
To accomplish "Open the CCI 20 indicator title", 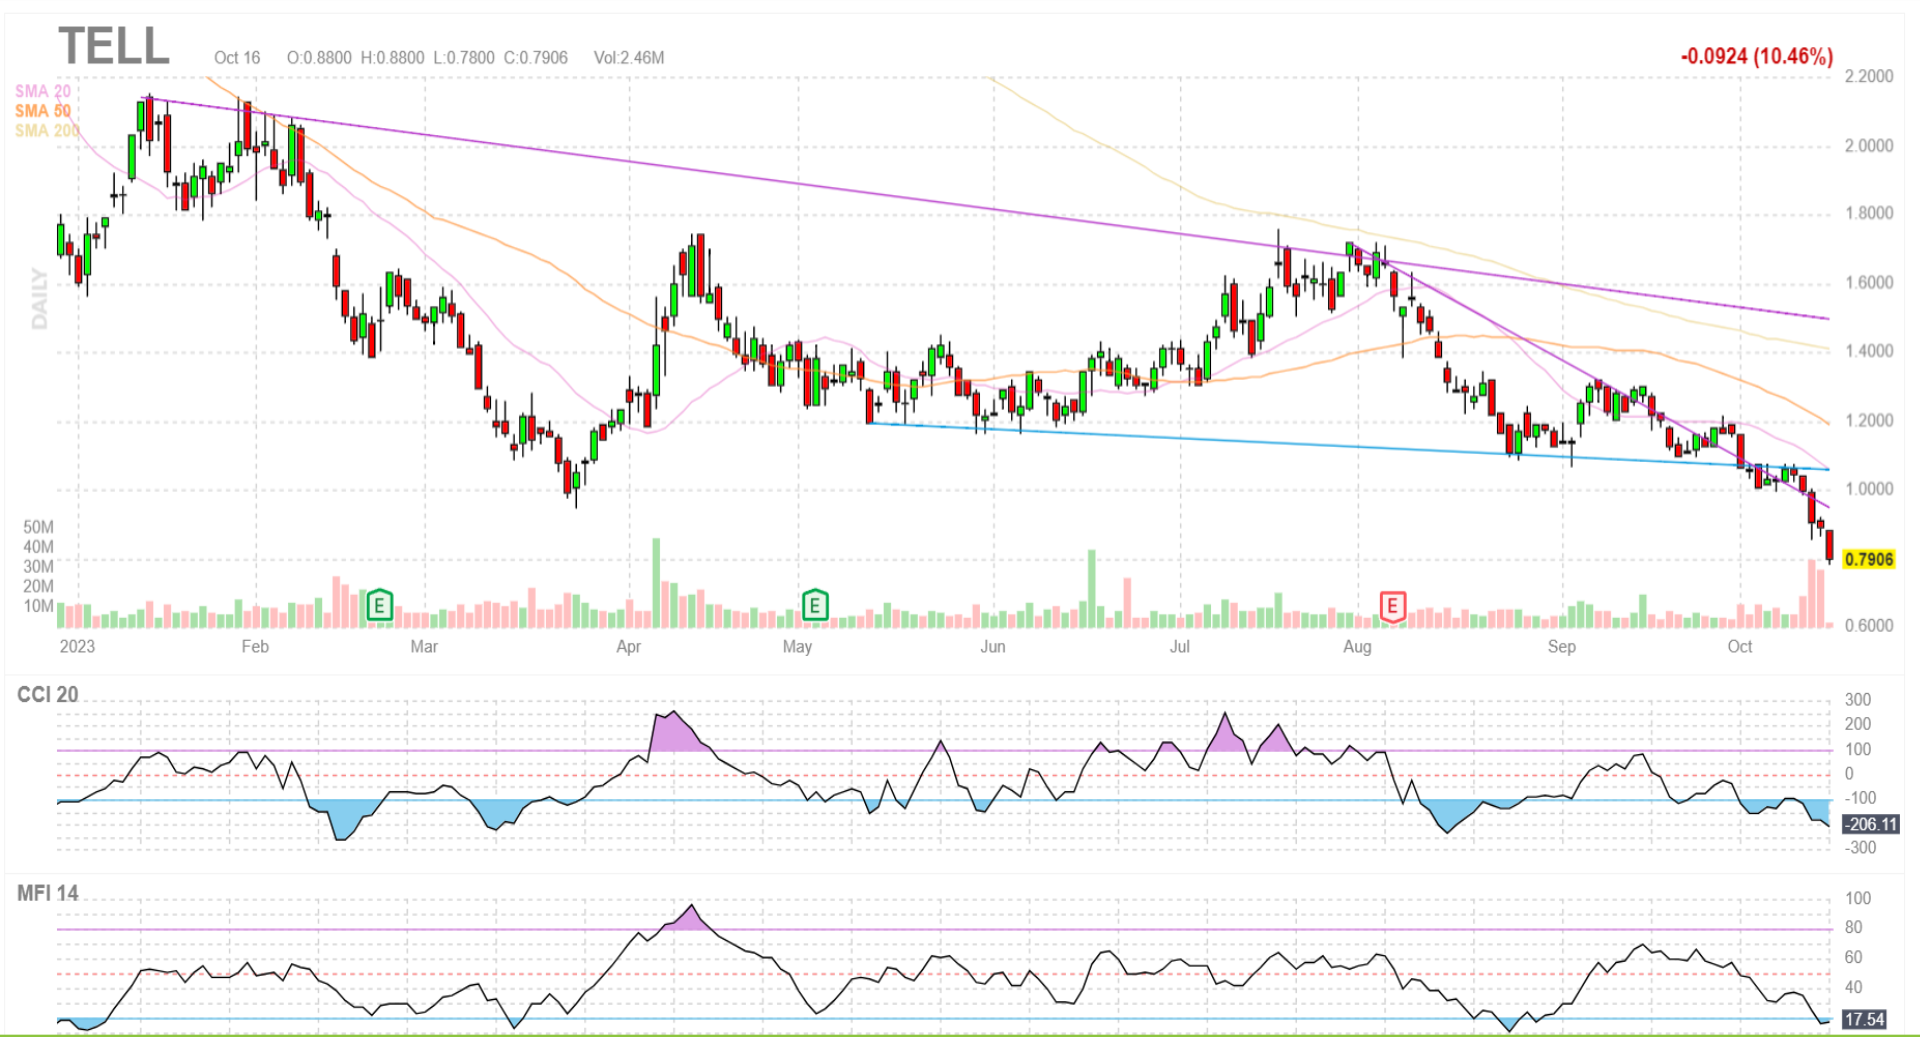I will click(x=48, y=695).
